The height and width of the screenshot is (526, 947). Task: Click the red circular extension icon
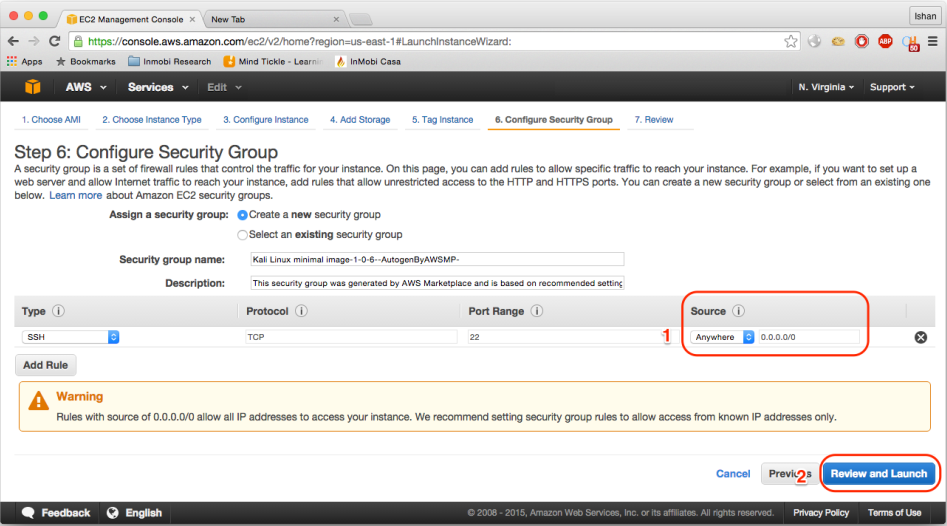click(x=862, y=41)
